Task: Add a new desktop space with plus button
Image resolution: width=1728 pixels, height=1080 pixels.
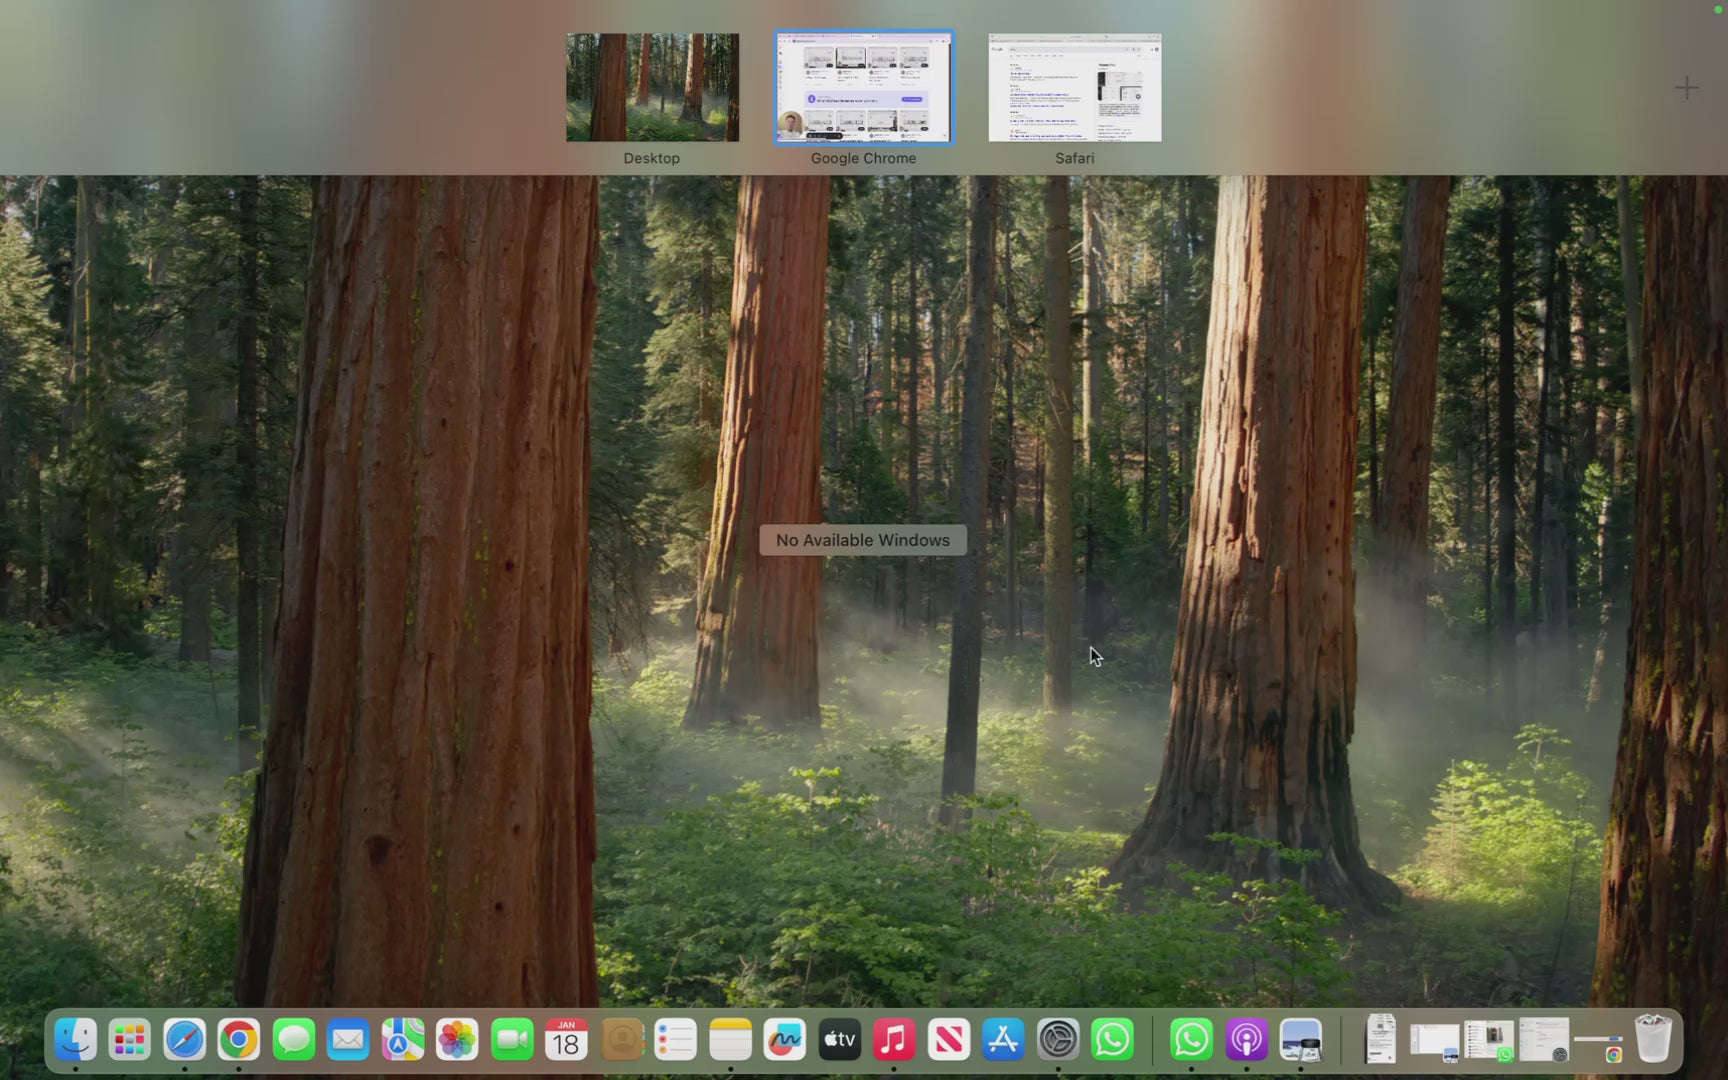Action: click(x=1686, y=88)
